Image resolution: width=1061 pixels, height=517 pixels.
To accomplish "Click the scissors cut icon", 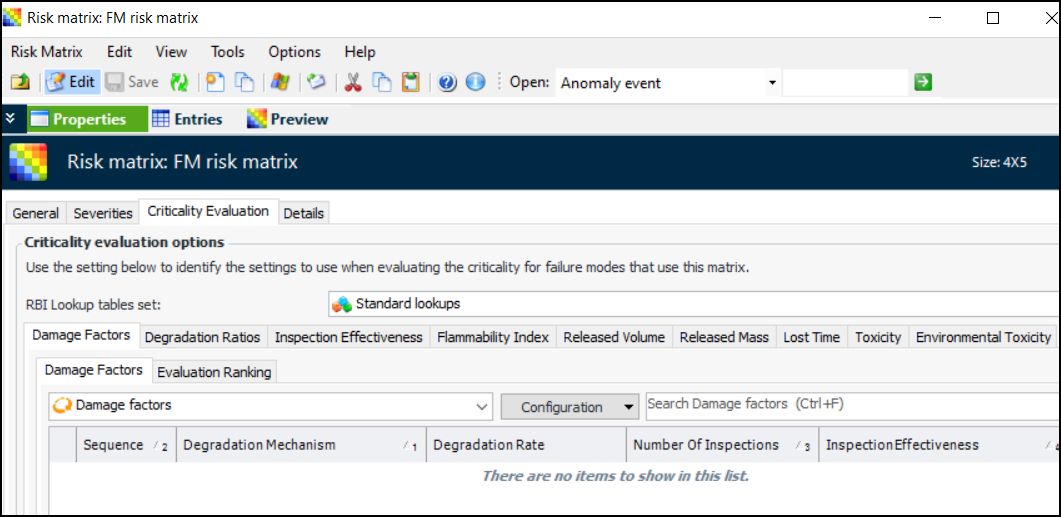I will point(352,83).
